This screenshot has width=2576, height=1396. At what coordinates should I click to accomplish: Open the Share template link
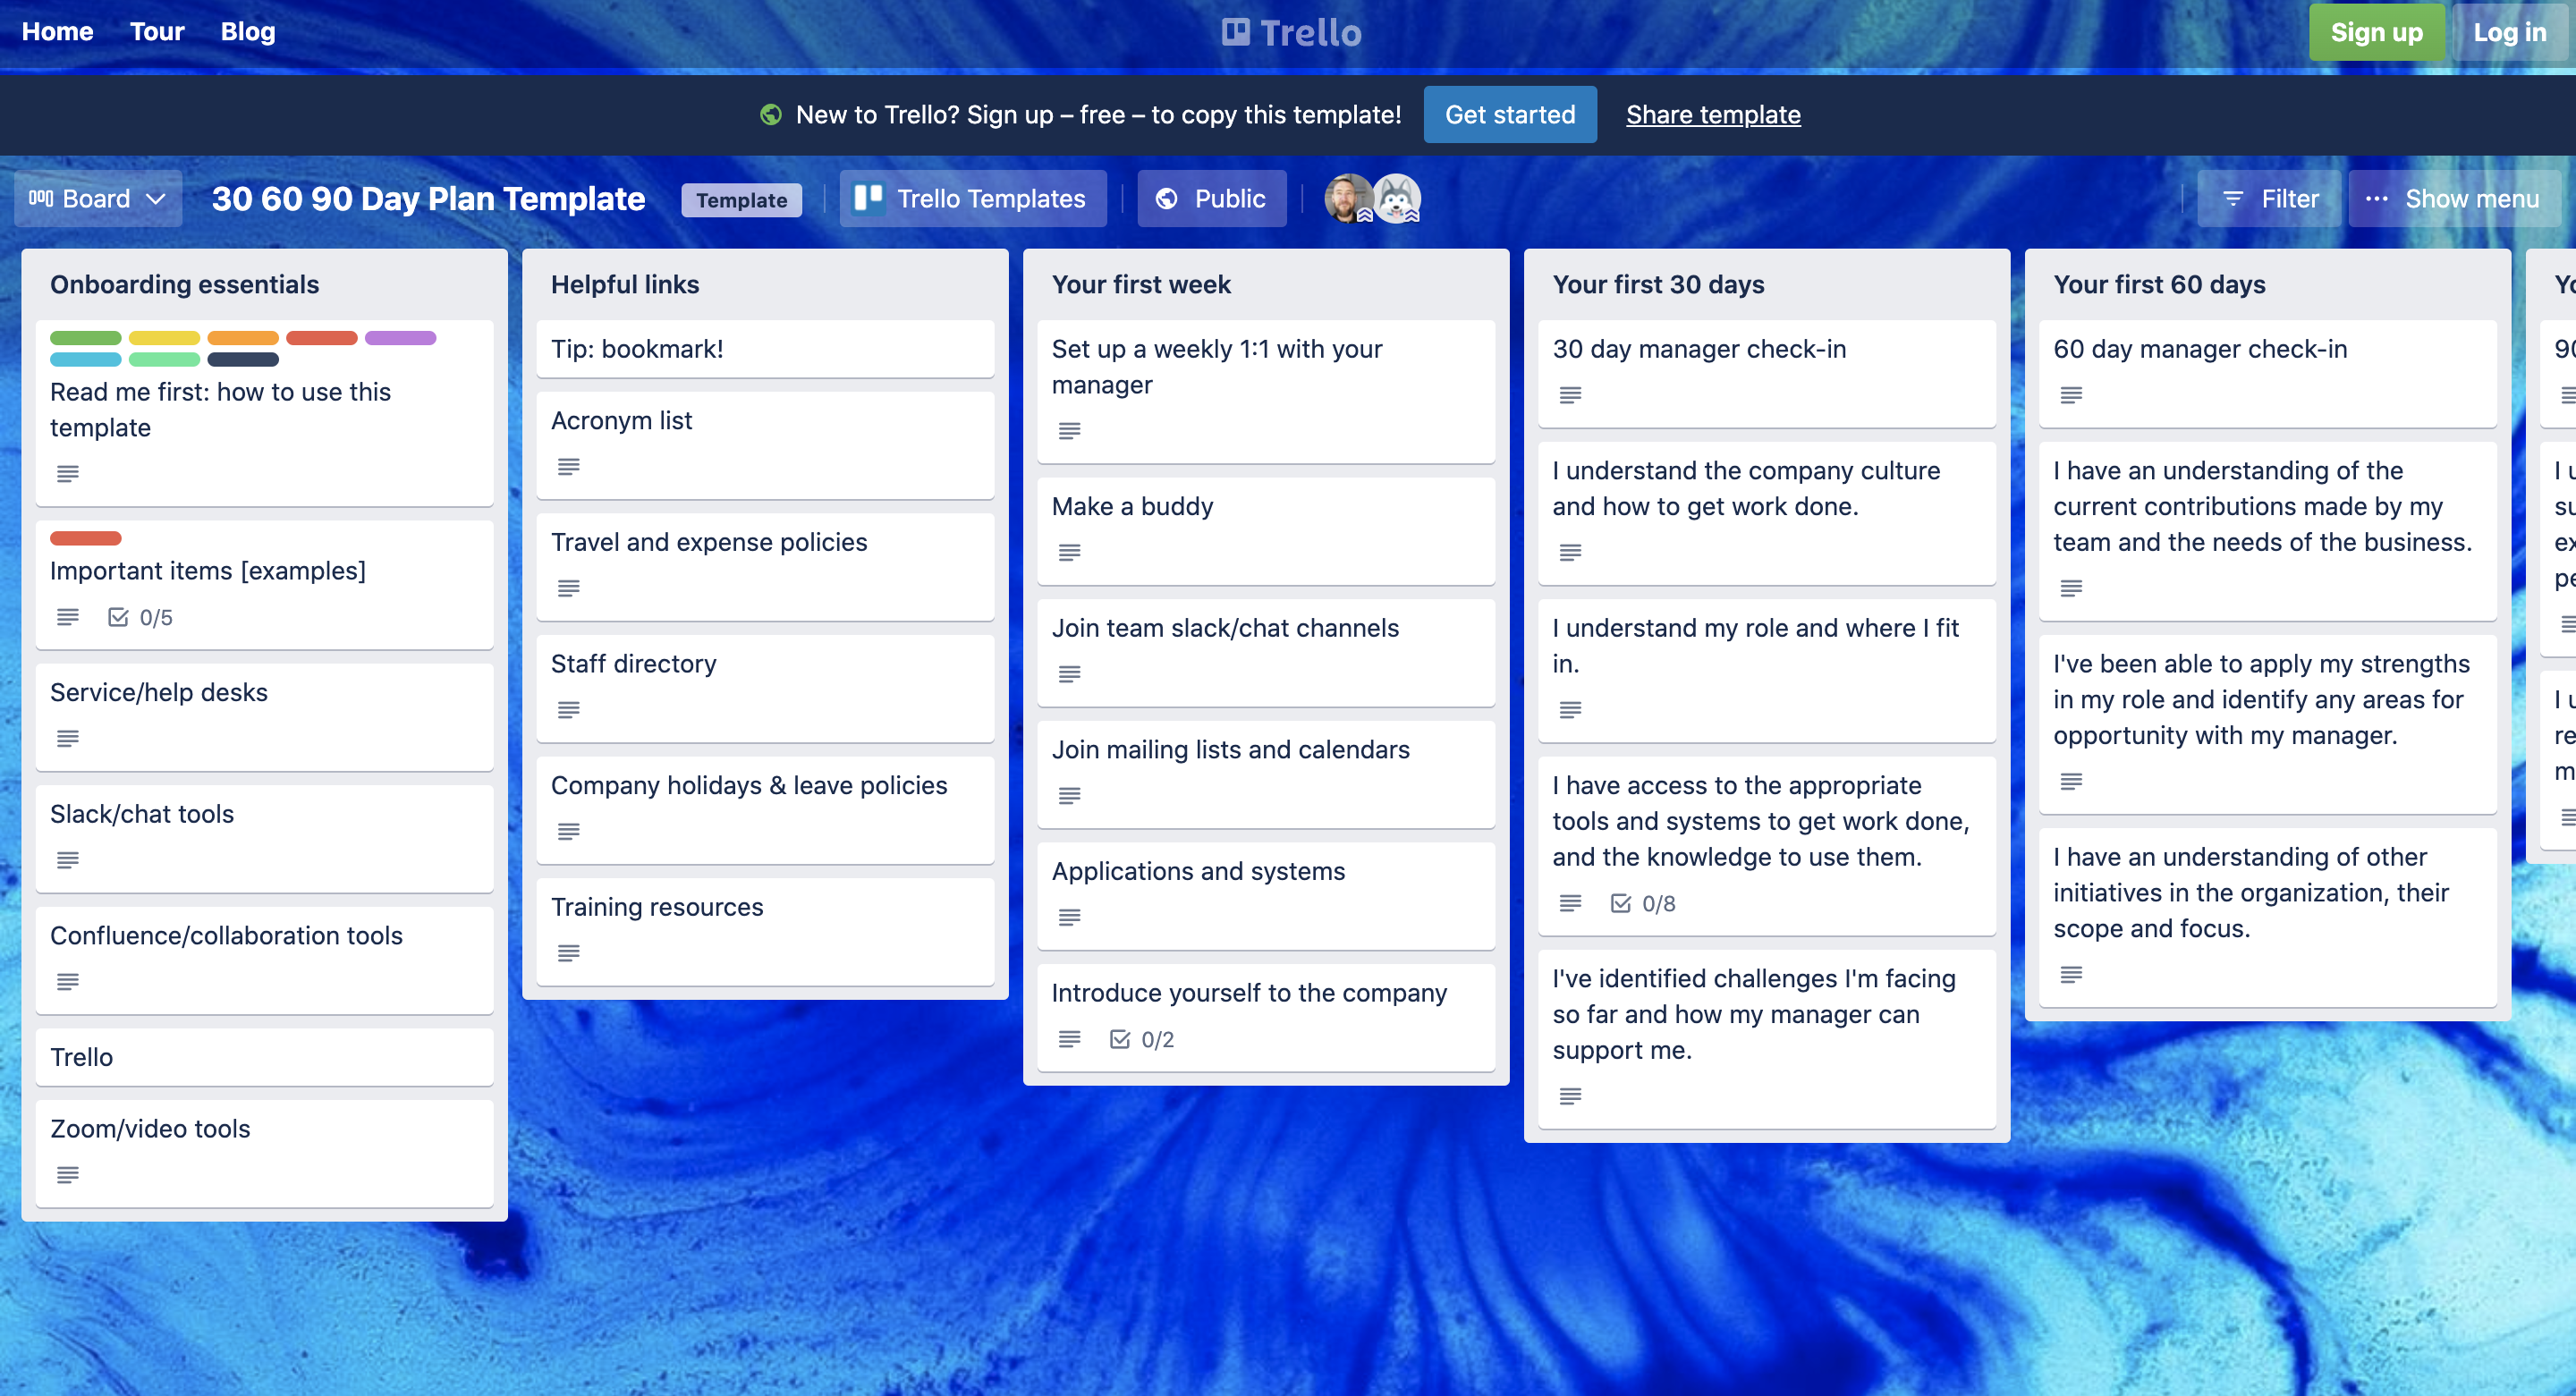[1713, 114]
